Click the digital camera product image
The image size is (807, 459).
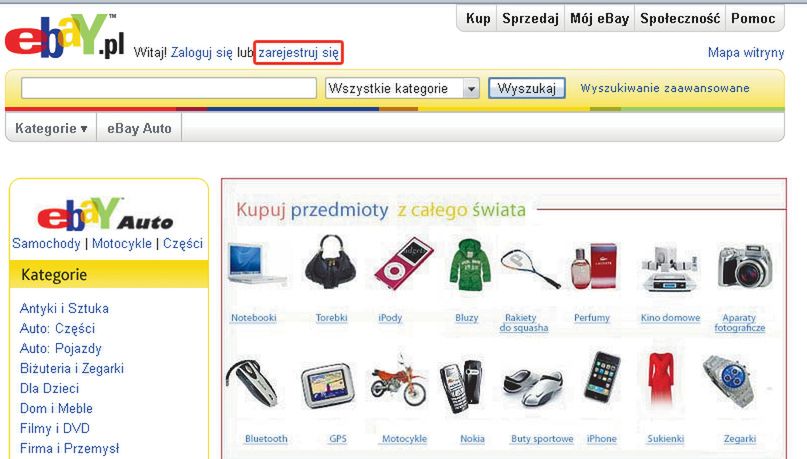pos(745,266)
